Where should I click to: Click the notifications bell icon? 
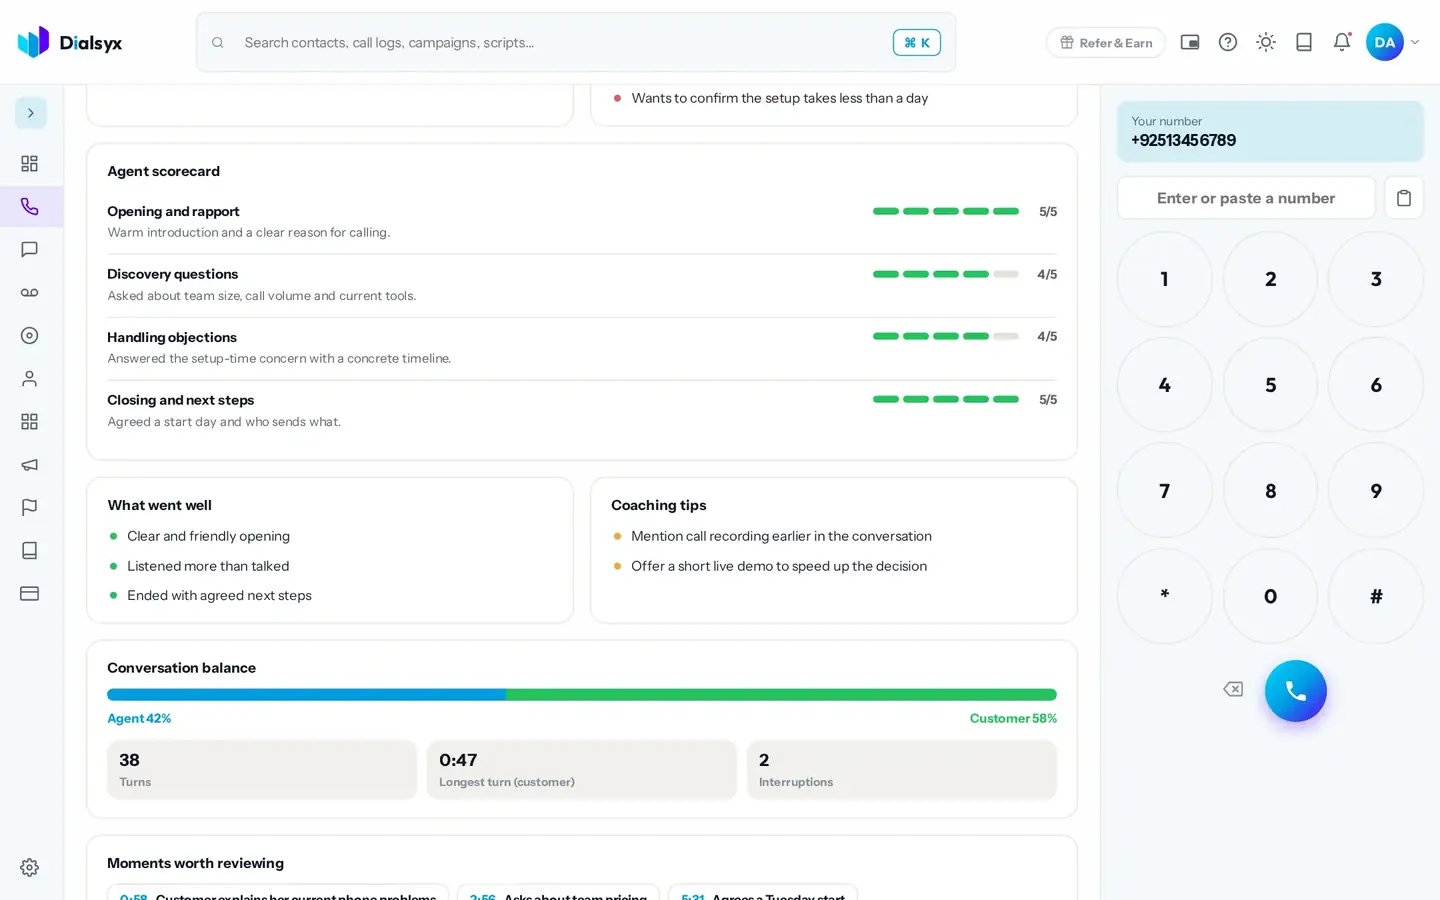tap(1342, 42)
